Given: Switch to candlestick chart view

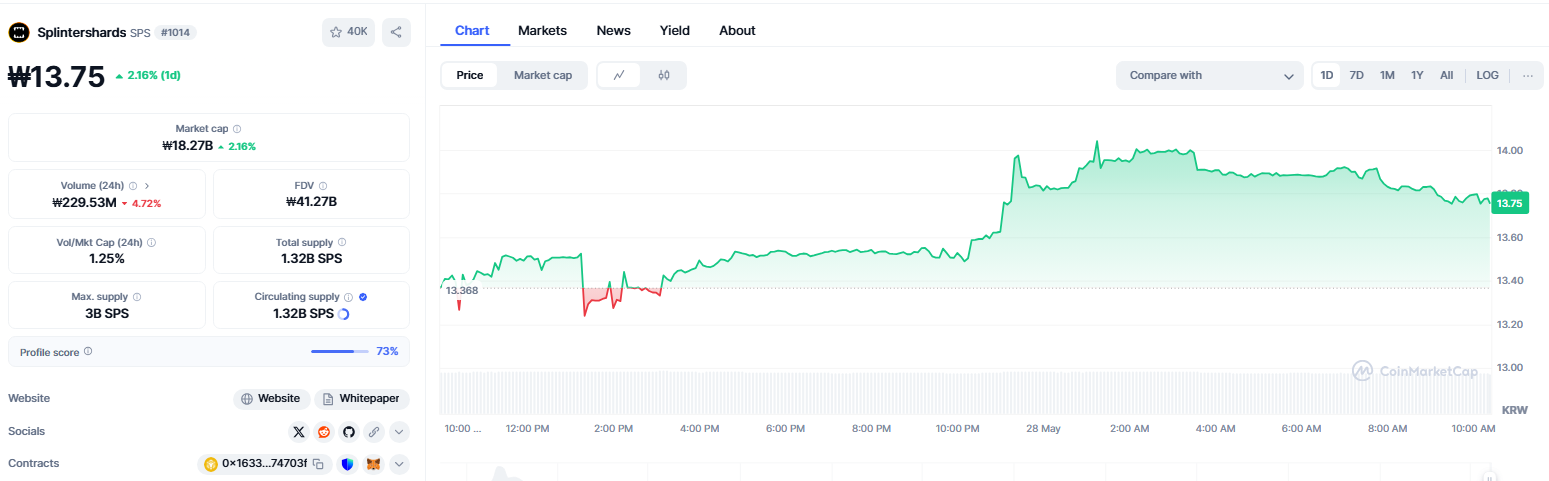Looking at the screenshot, I should coord(663,75).
